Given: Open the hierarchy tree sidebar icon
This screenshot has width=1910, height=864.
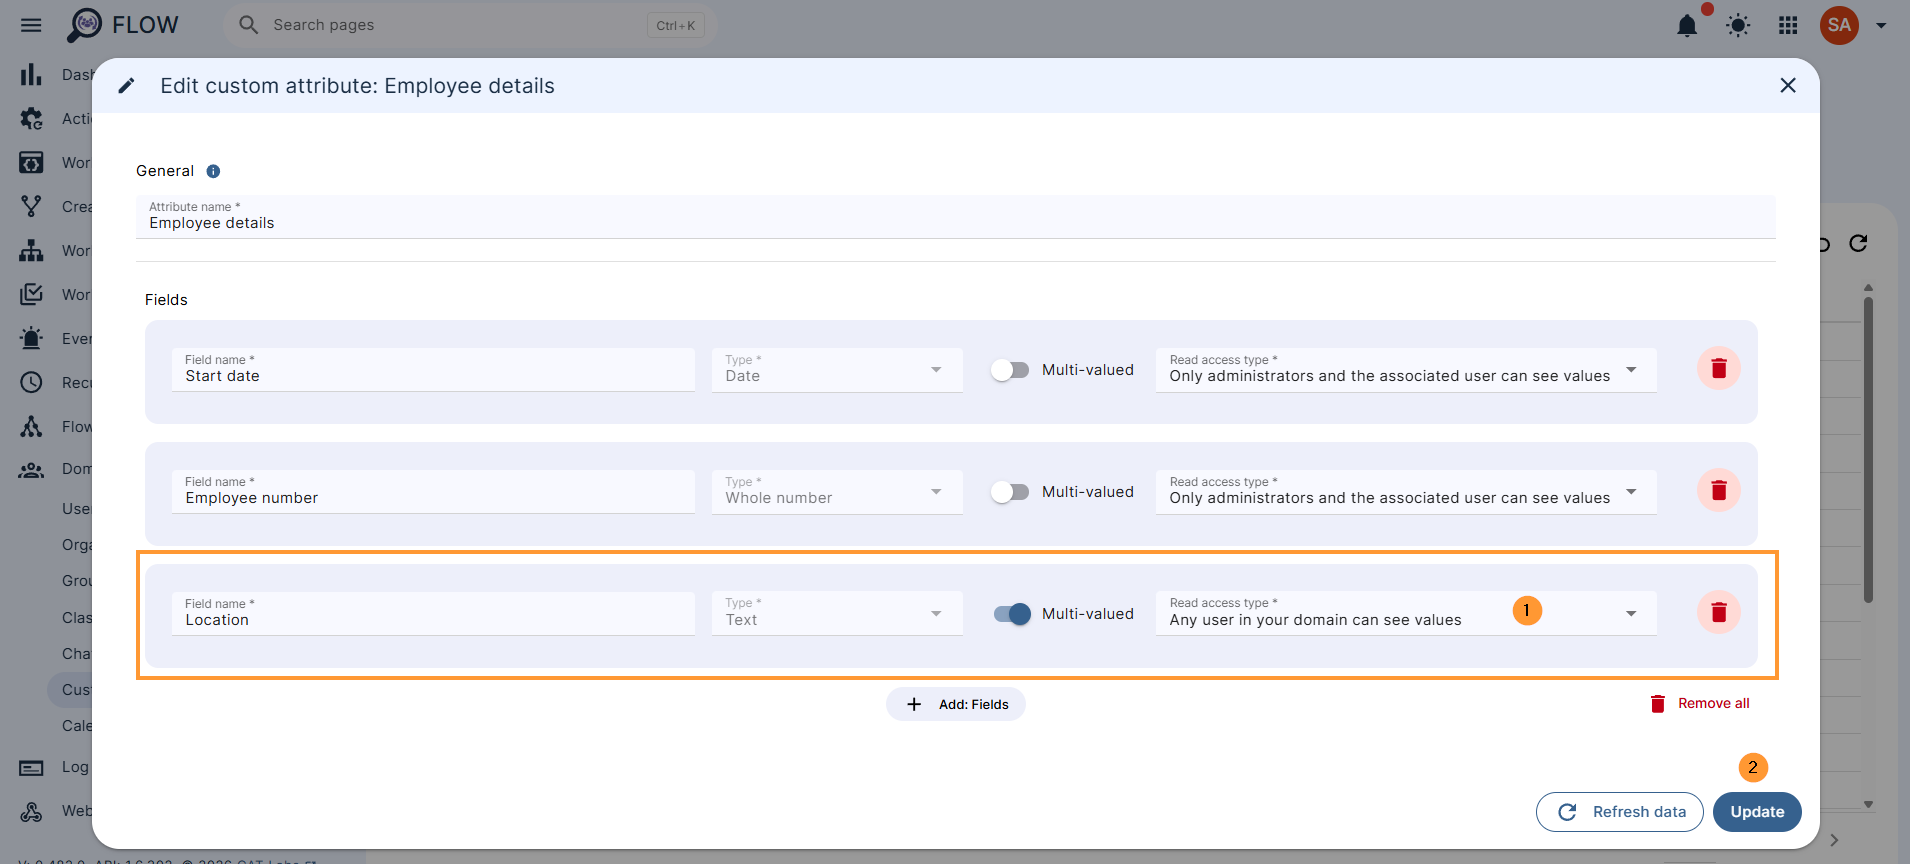Looking at the screenshot, I should pos(31,251).
